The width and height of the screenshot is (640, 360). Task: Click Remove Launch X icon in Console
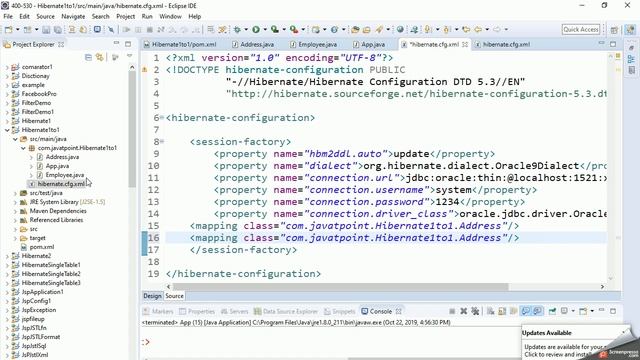464,311
